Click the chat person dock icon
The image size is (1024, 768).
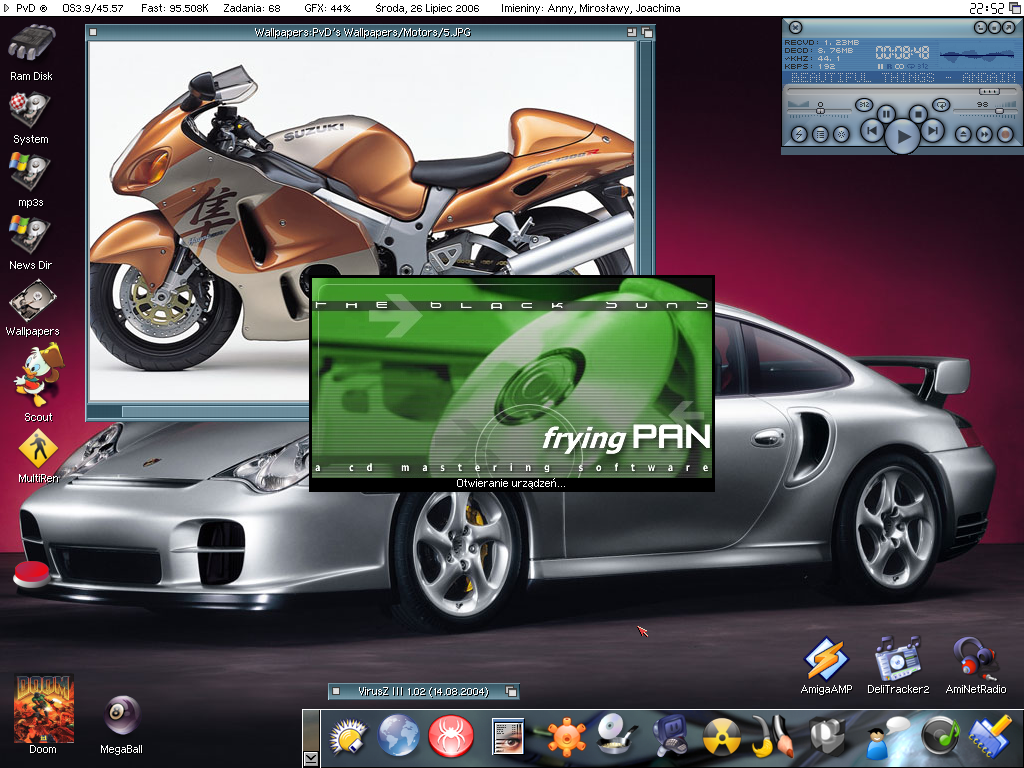click(x=887, y=737)
